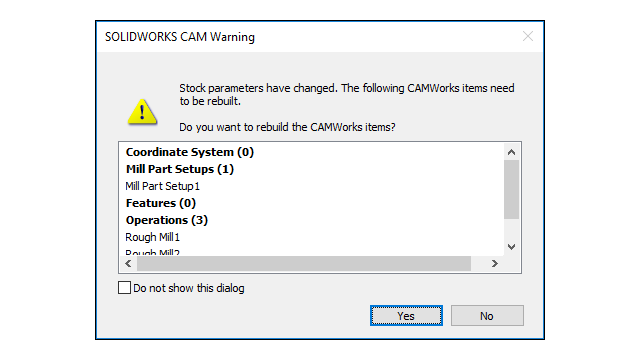This screenshot has height=360, width=640.
Task: Select the Mill Part Setup1 item
Action: pos(162,186)
